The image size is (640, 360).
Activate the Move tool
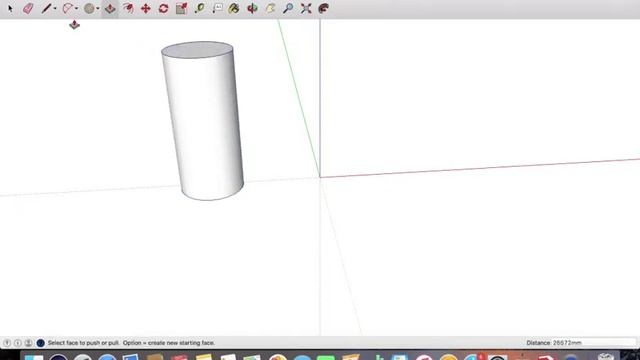[146, 8]
